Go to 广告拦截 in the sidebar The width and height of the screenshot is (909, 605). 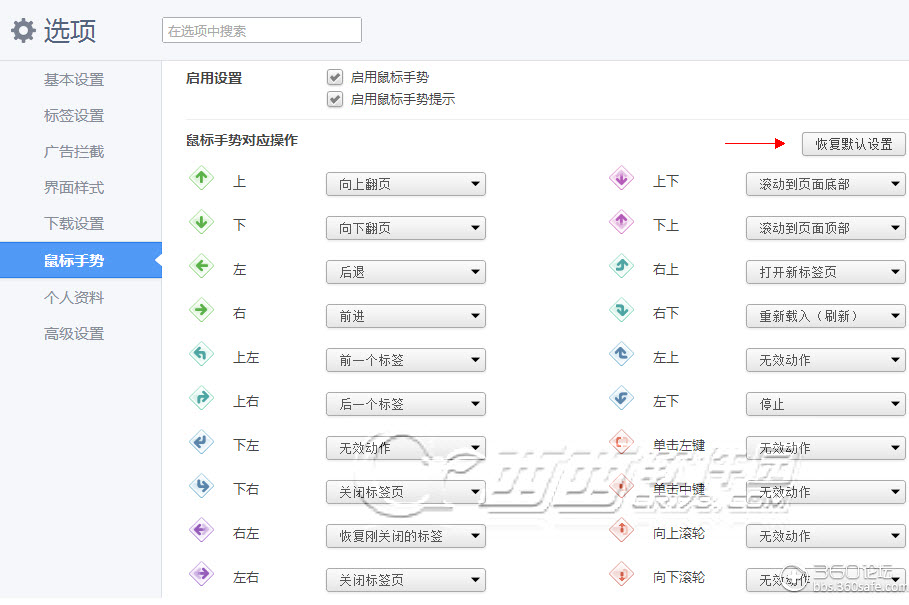(x=74, y=152)
